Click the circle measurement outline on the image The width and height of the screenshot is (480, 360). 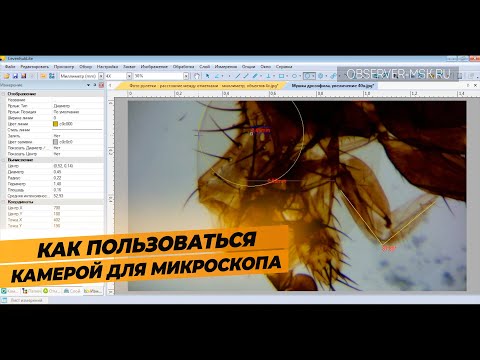(x=303, y=135)
